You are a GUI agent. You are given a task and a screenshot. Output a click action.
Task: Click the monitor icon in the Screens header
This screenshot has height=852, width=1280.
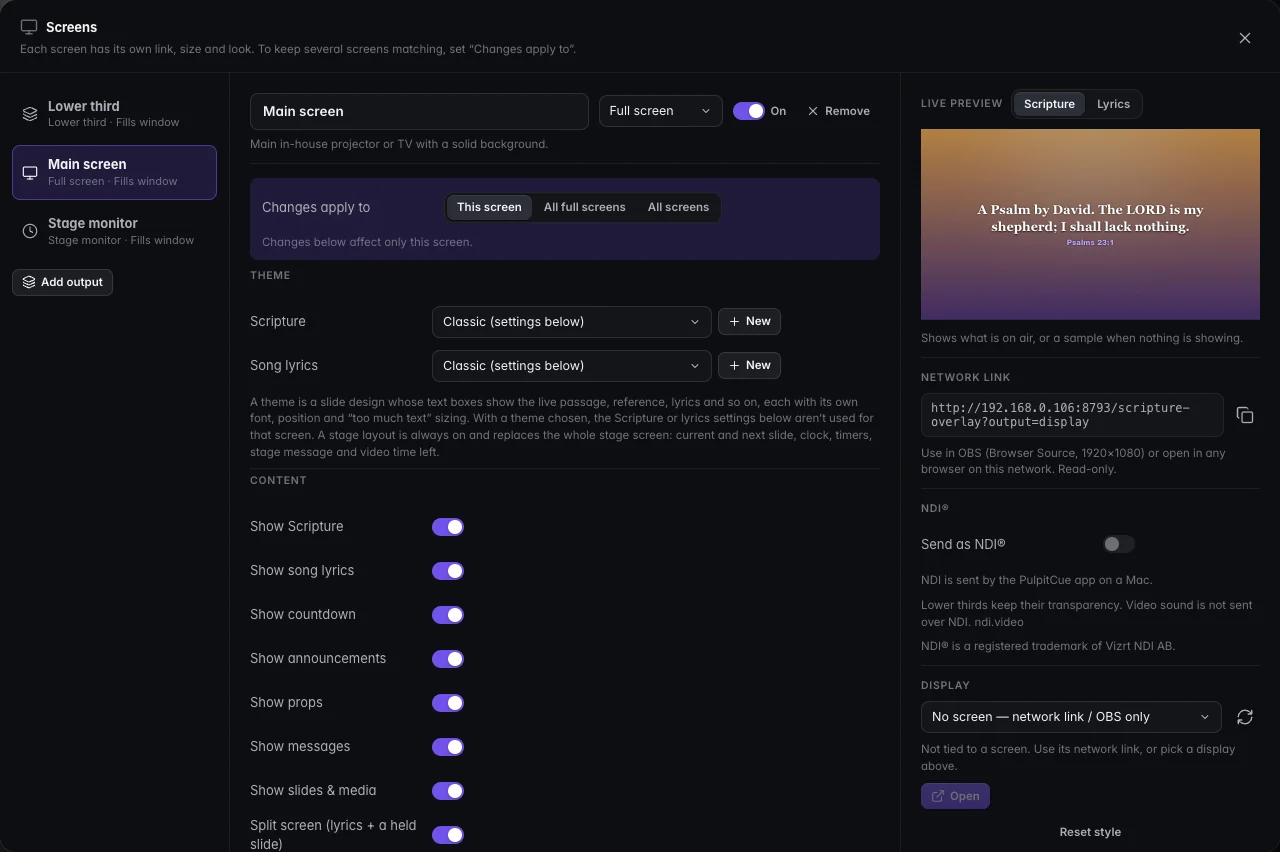click(x=29, y=27)
